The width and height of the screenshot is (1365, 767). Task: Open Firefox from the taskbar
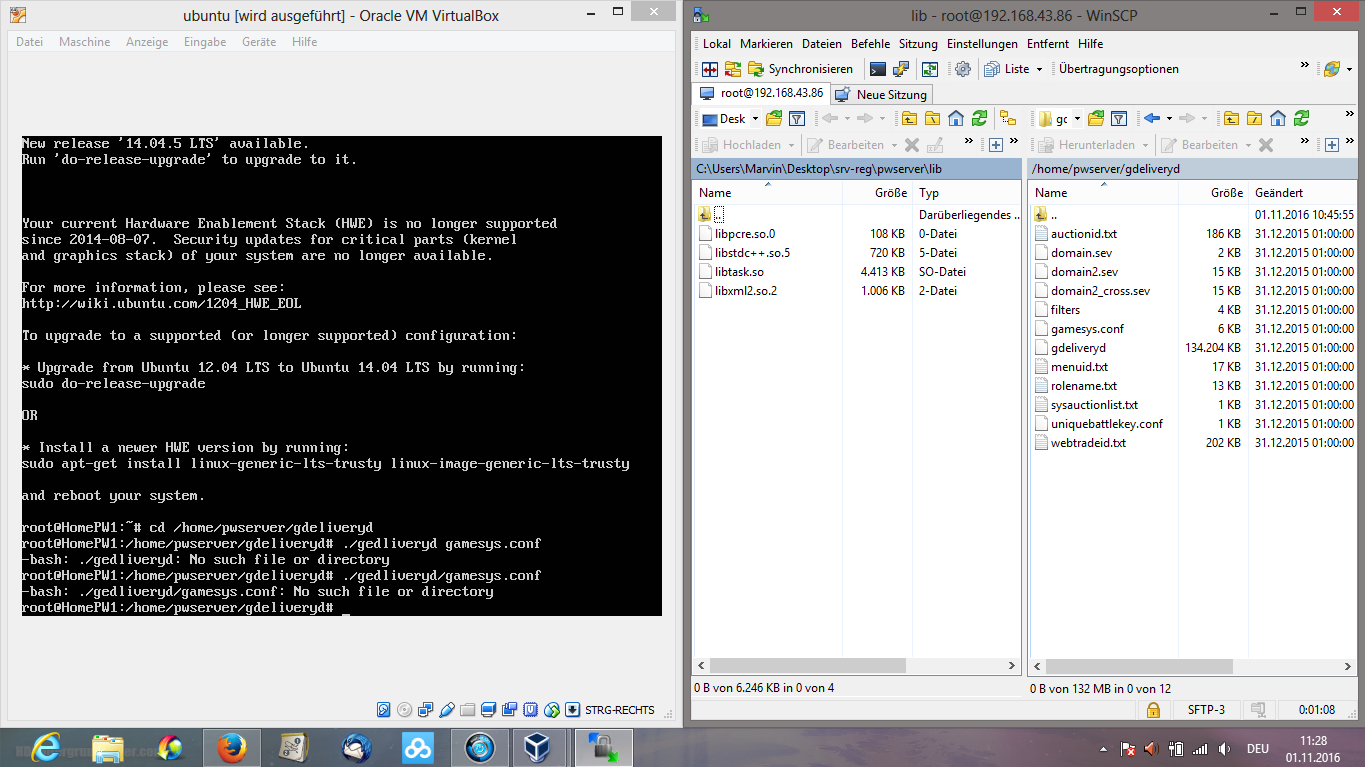[x=231, y=747]
